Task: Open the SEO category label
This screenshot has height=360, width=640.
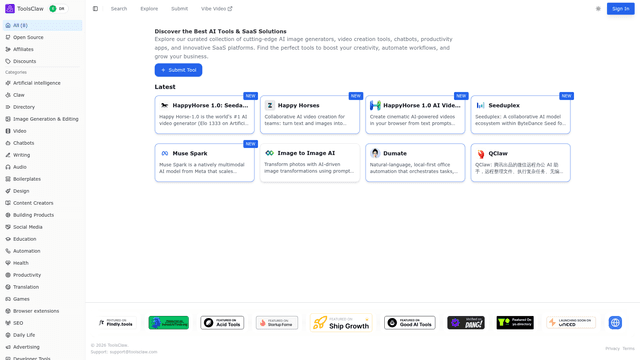Action: tap(18, 323)
